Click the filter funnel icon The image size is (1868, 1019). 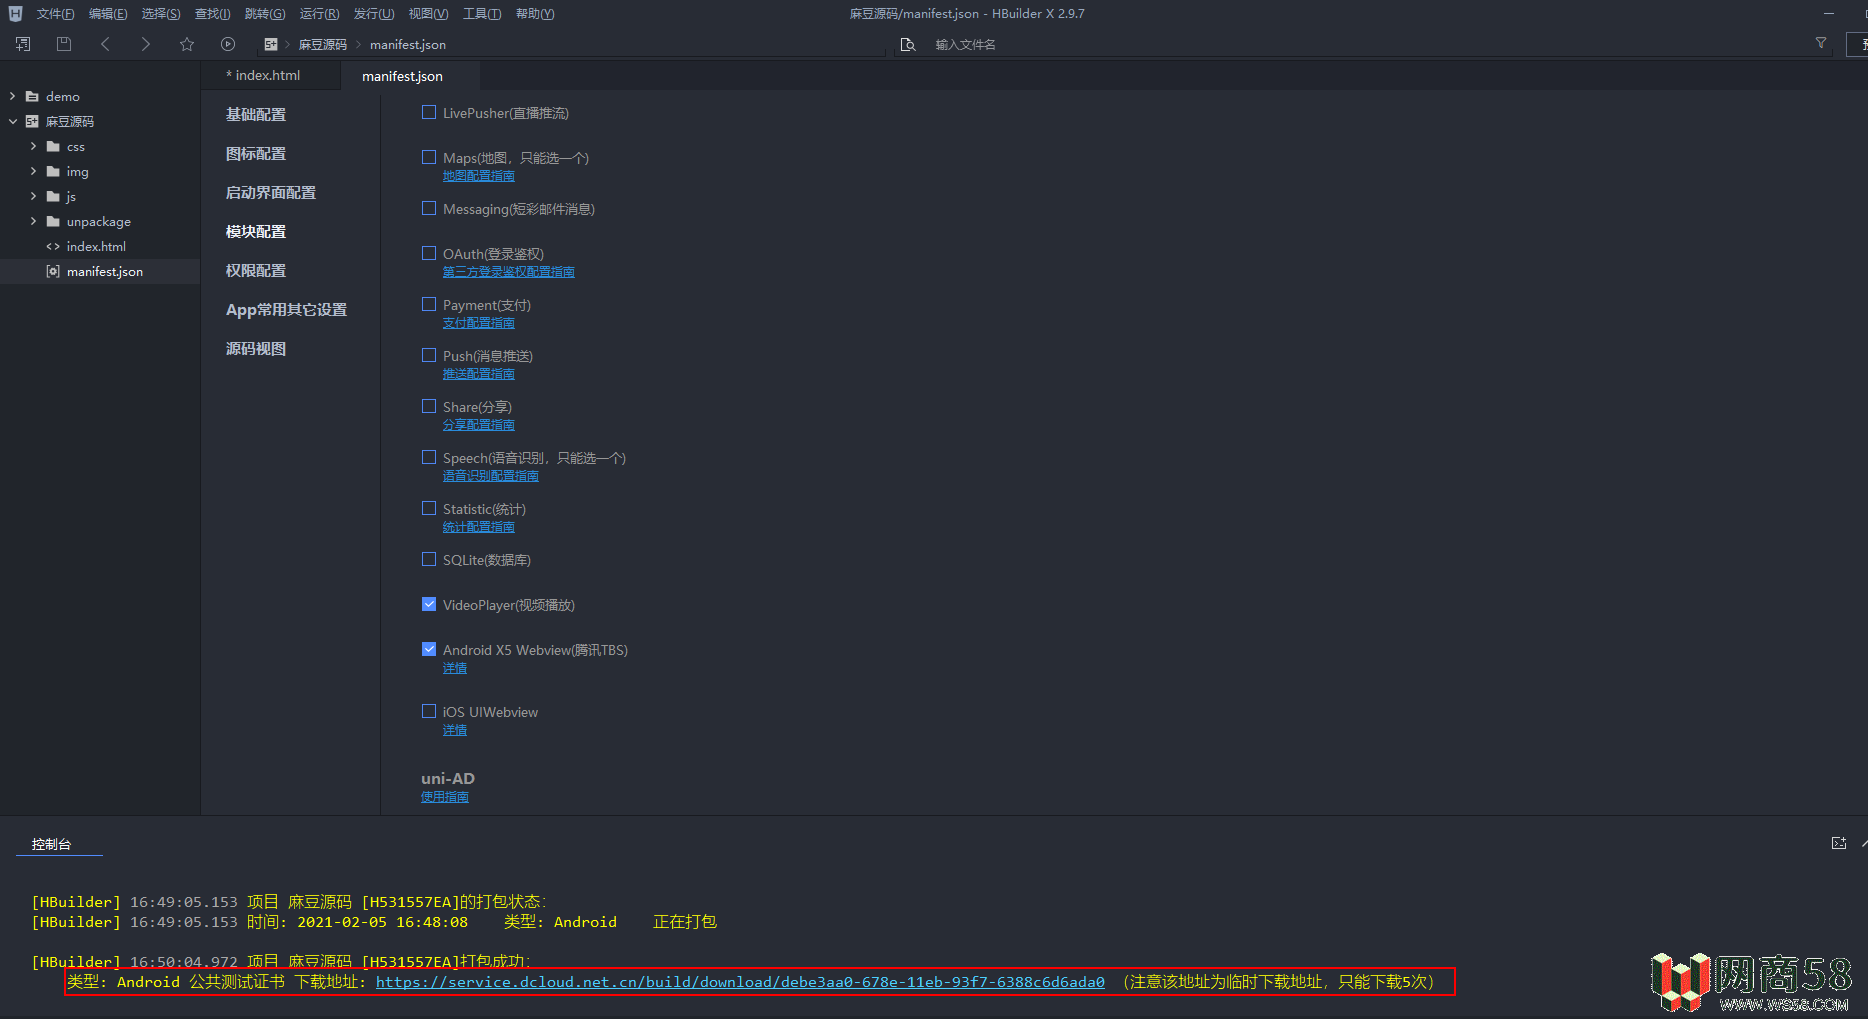coord(1821,43)
